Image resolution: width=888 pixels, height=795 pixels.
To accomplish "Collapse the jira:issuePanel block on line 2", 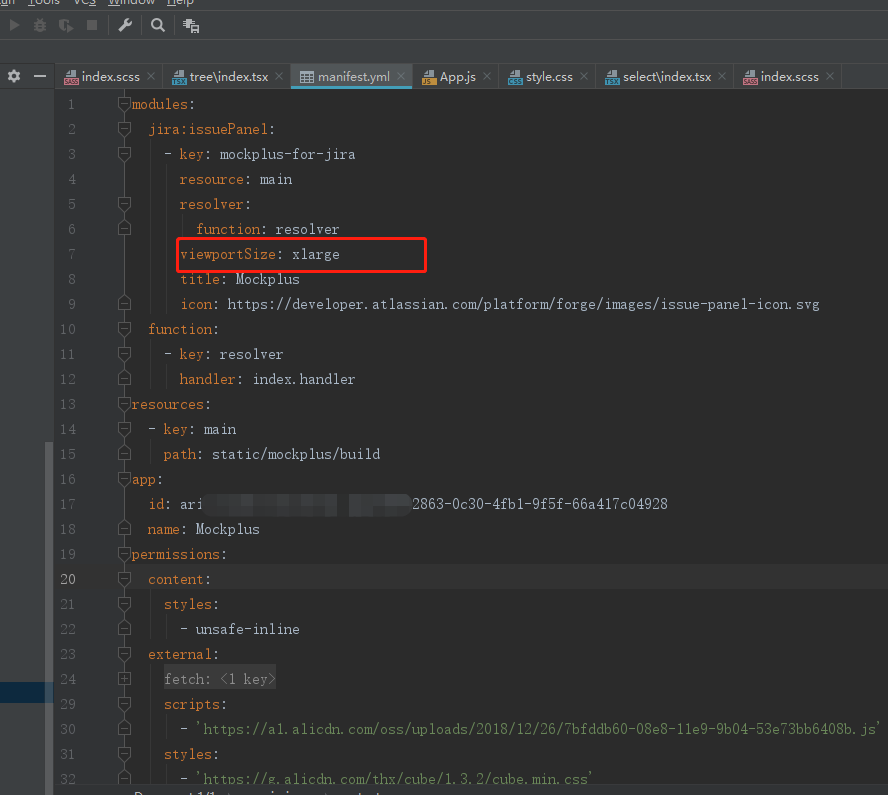I will coord(124,129).
